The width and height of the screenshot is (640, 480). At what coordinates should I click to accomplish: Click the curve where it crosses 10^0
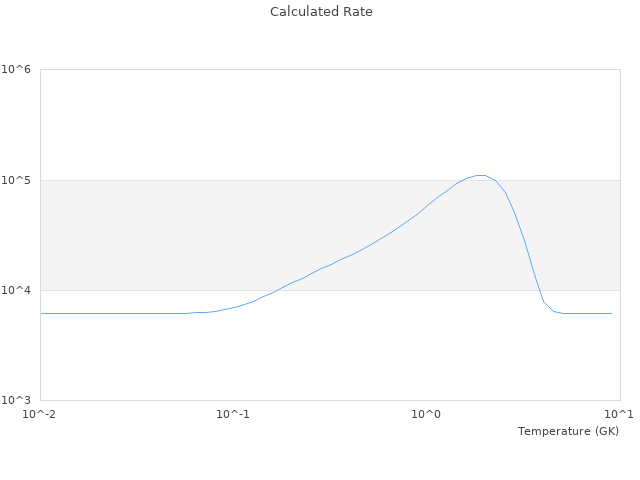tap(426, 207)
